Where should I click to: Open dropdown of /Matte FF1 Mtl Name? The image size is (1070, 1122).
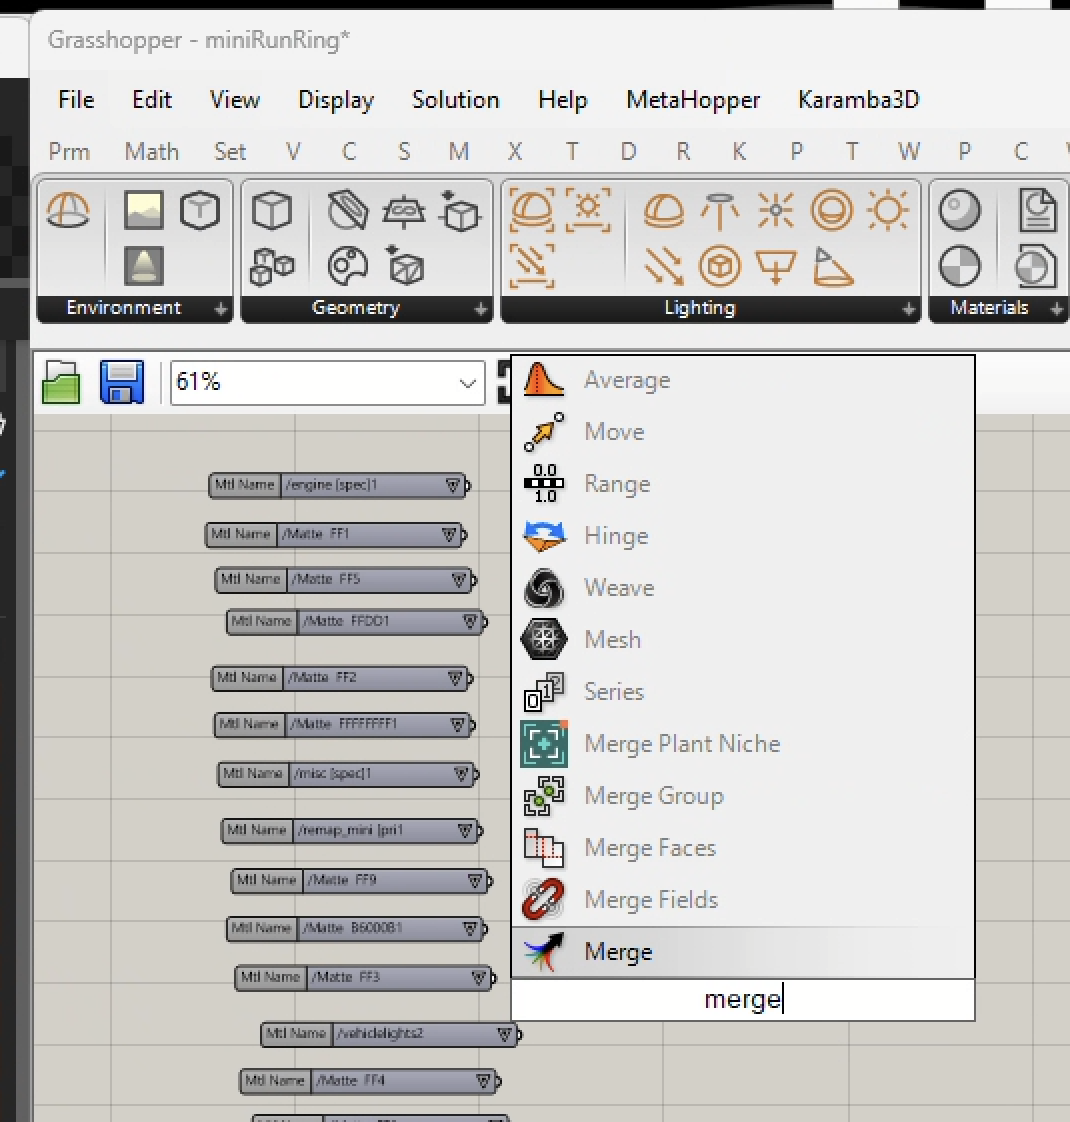449,535
